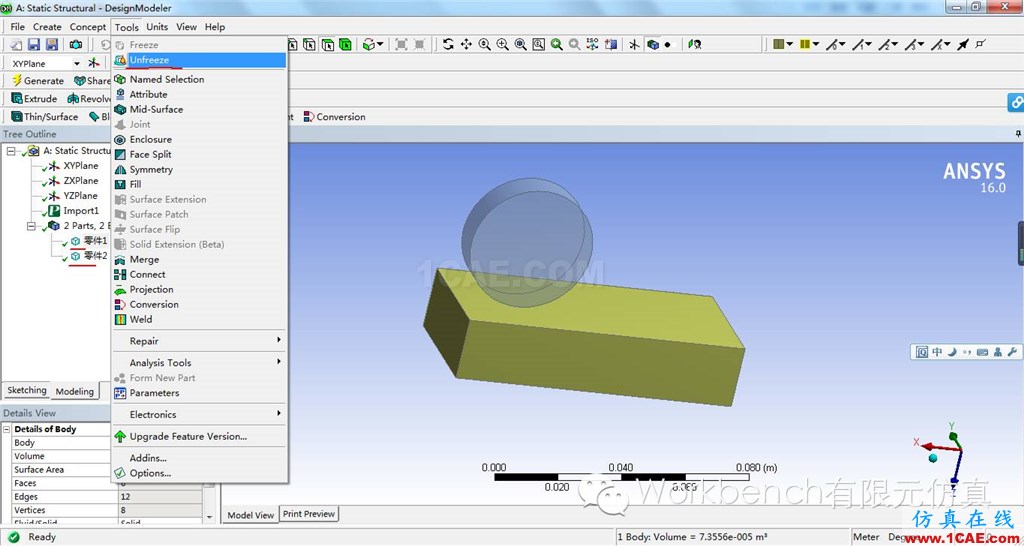Open the Repair submenu
The image size is (1024, 546).
(199, 341)
